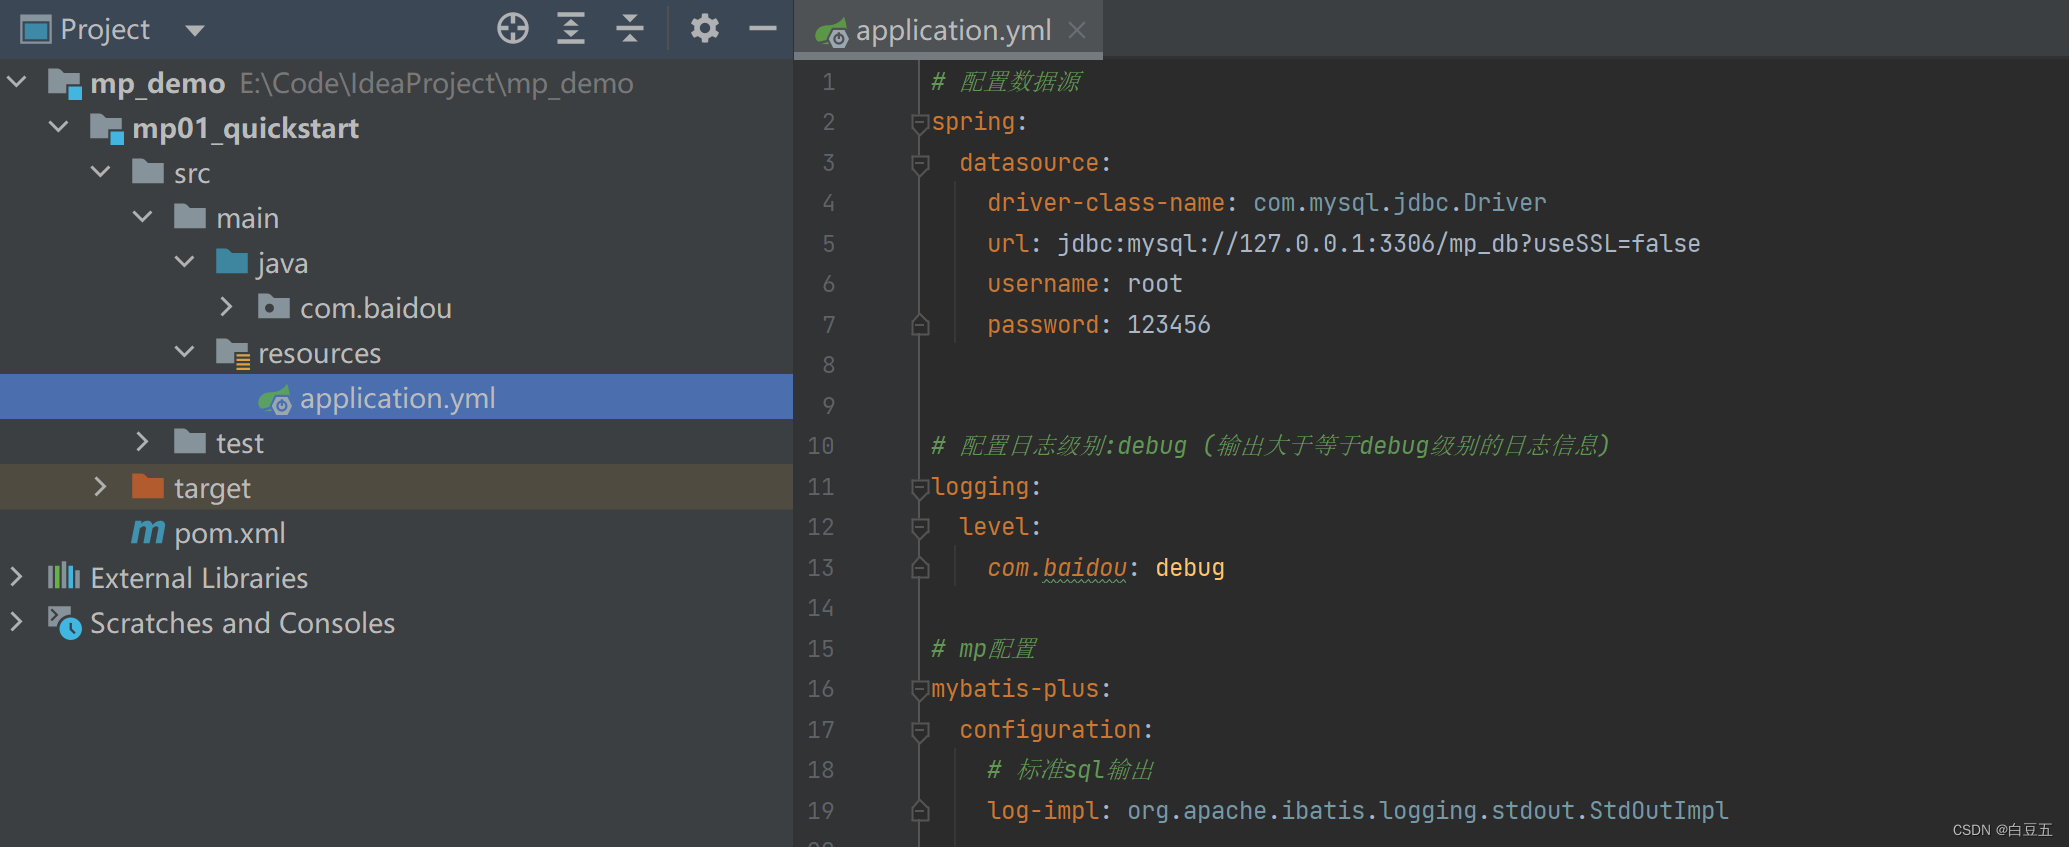This screenshot has width=2069, height=847.
Task: Click the src folder icon
Action: (x=148, y=172)
